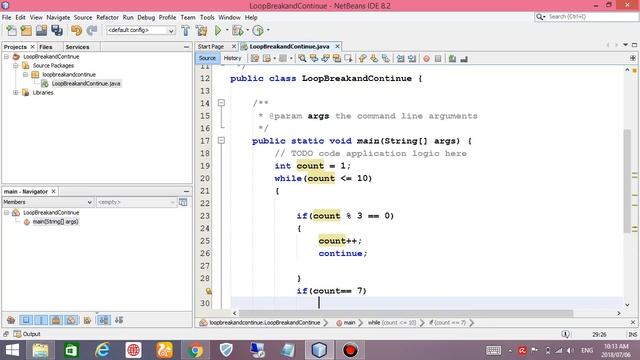Toggle Show Fields filter in Navigator
Image resolution: width=640 pixels, height=360 pixels.
tap(26, 320)
